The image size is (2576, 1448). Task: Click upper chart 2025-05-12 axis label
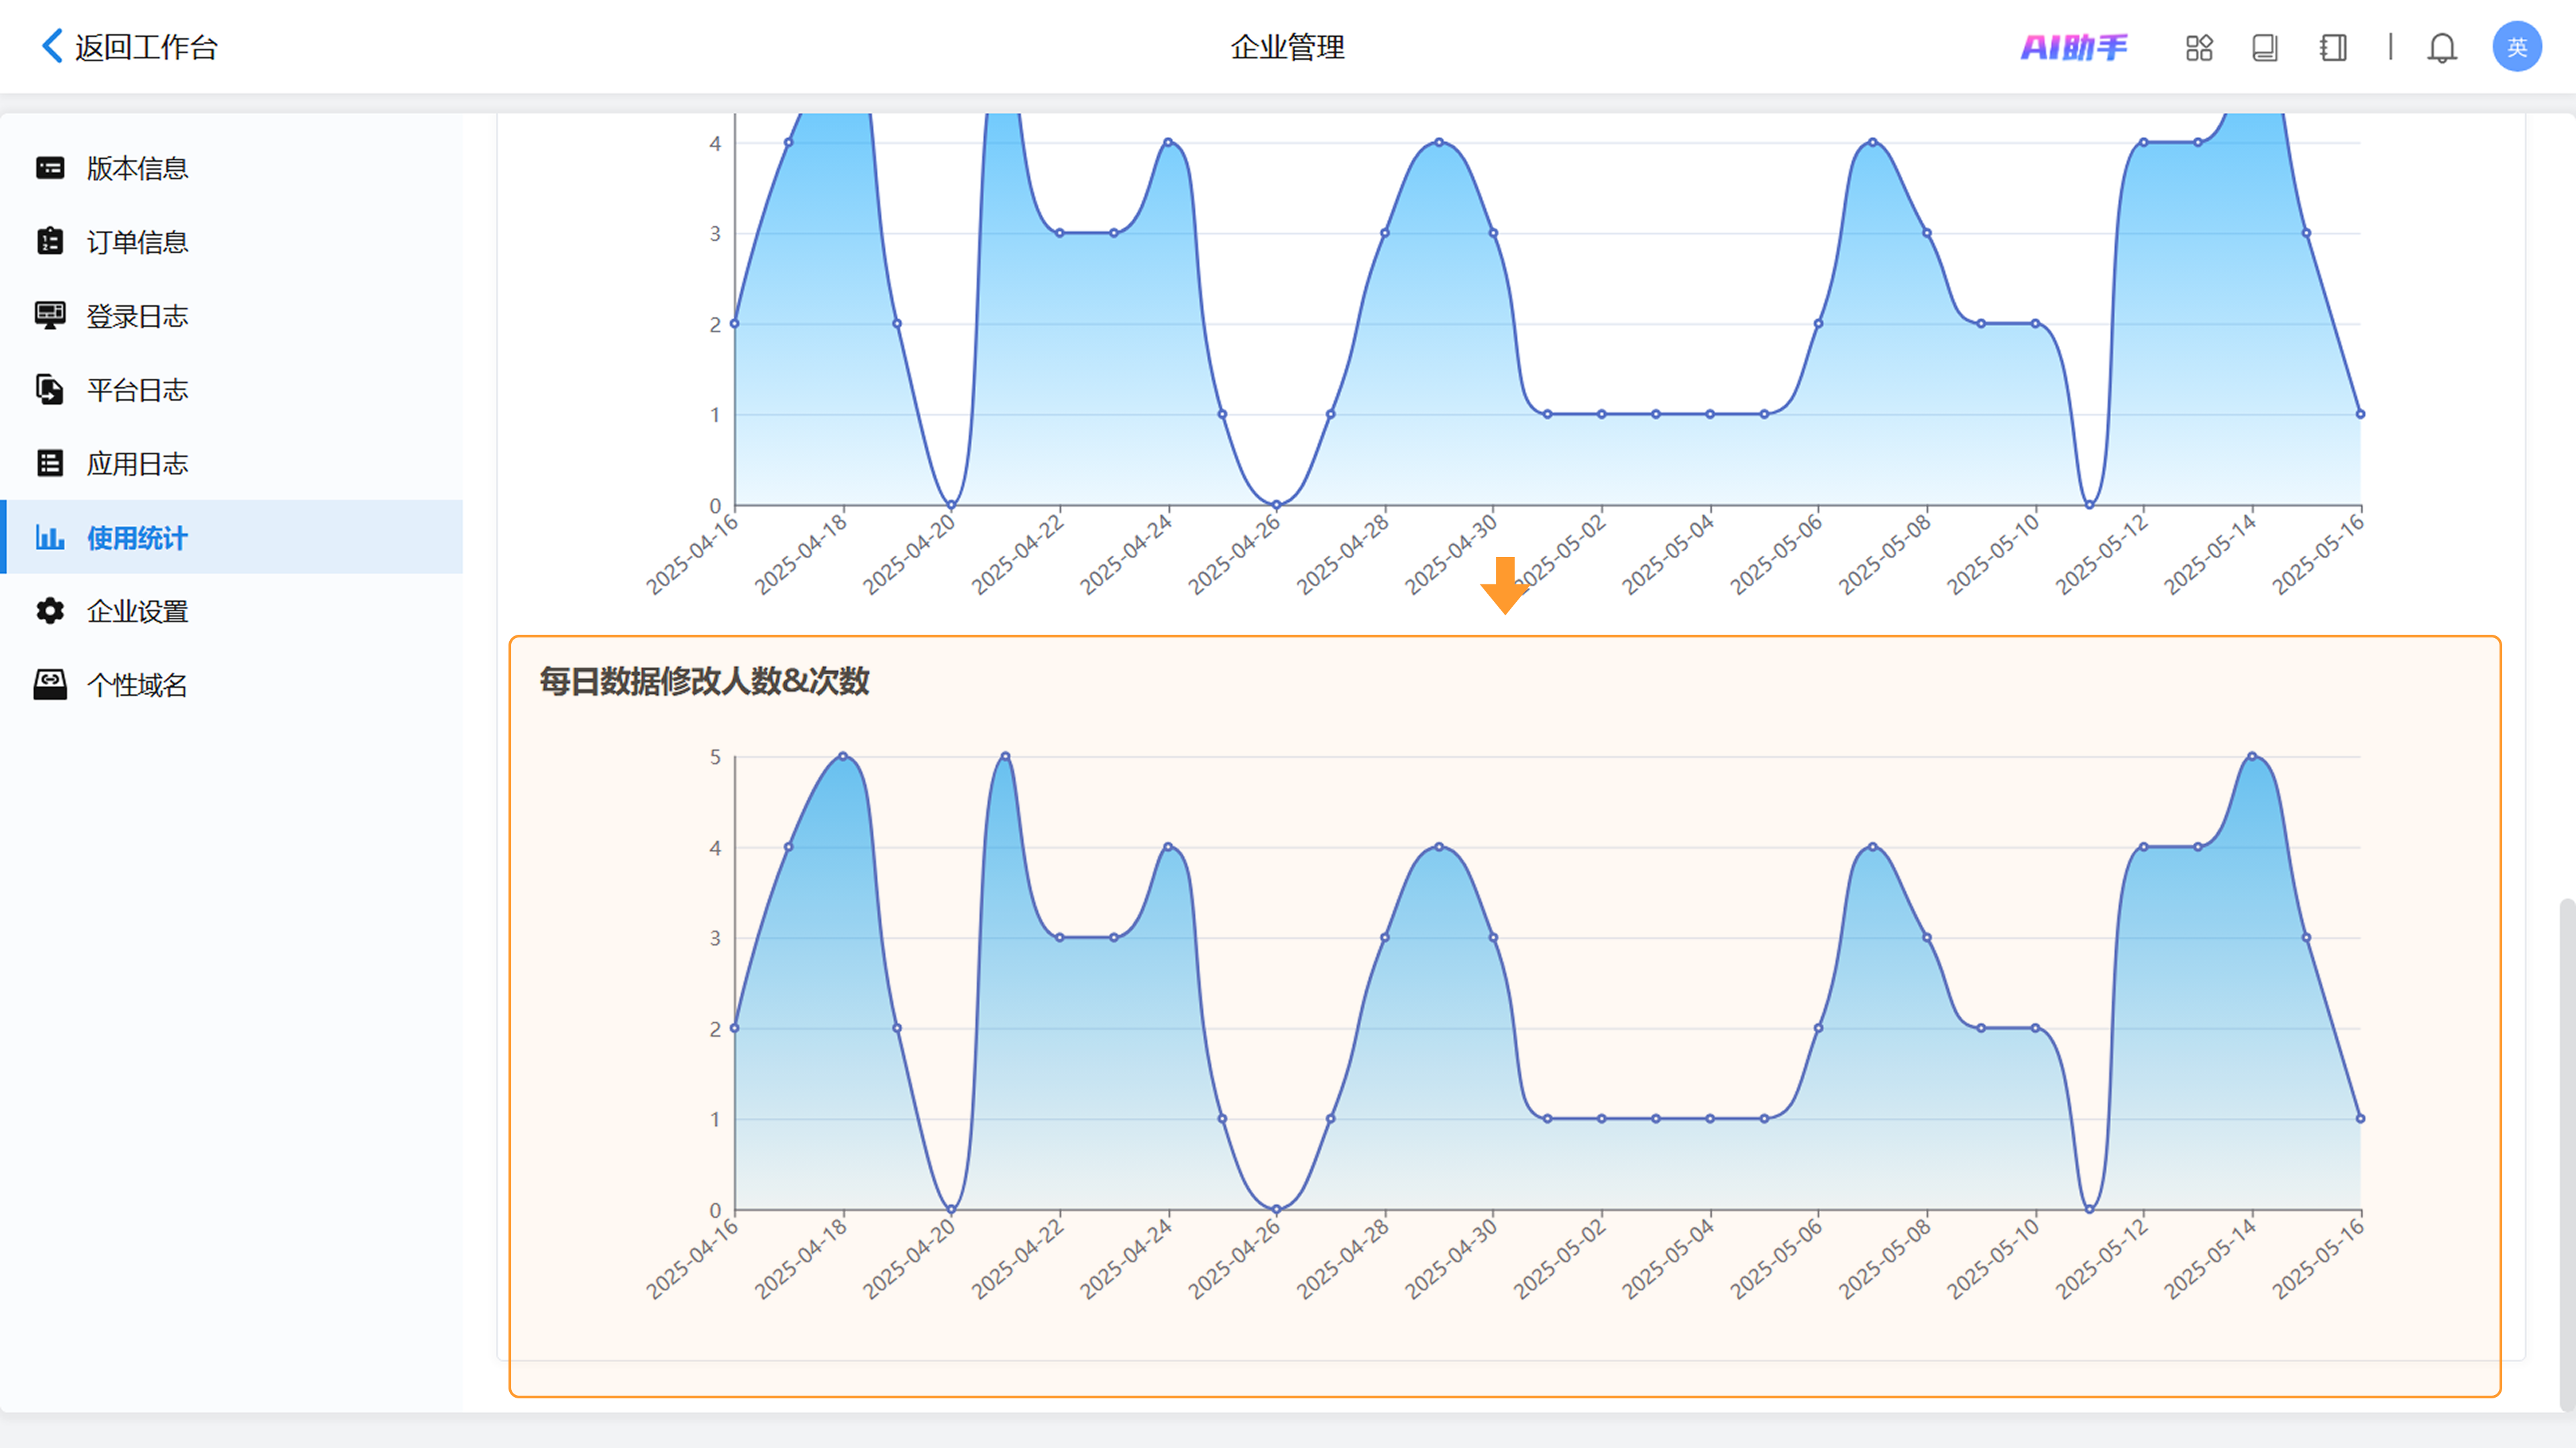pyautogui.click(x=2100, y=556)
